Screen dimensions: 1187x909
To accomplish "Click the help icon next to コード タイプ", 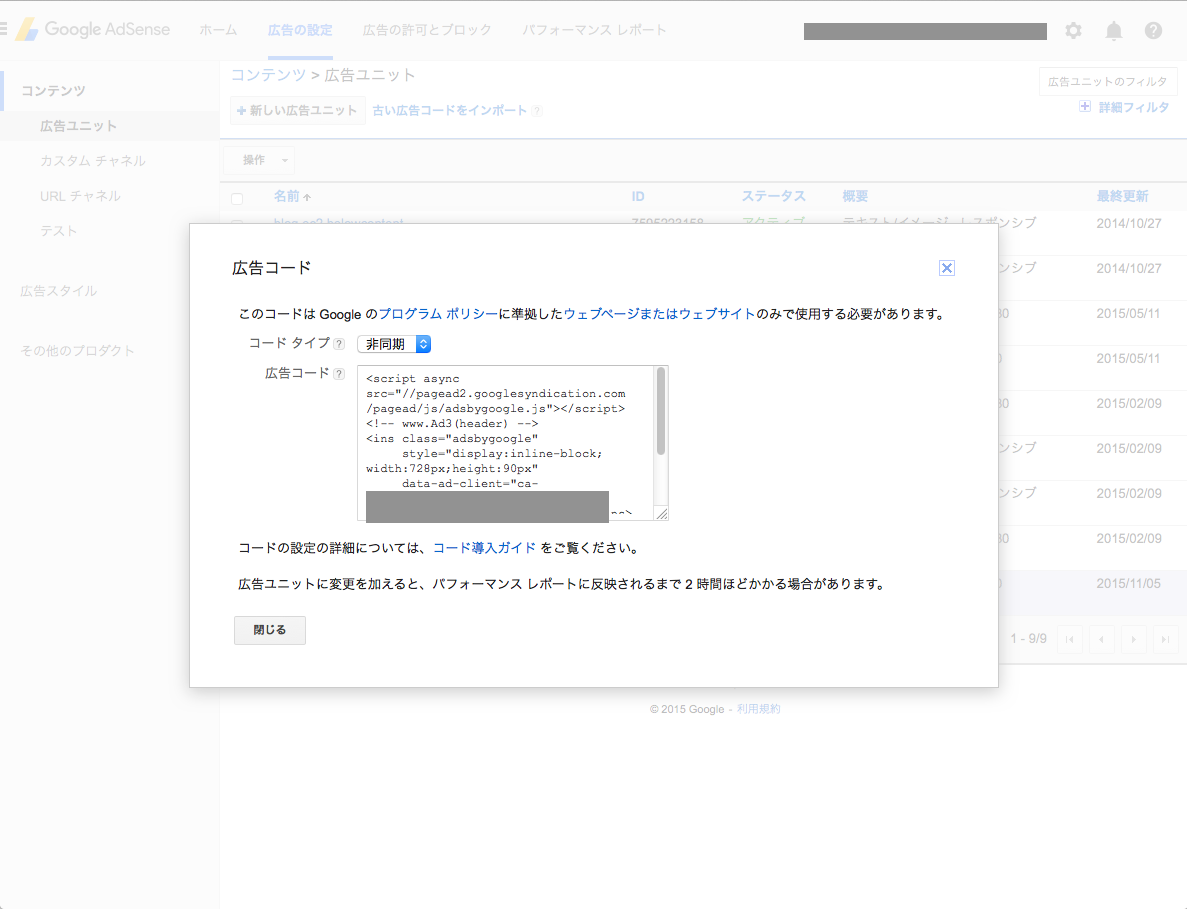I will tap(339, 343).
